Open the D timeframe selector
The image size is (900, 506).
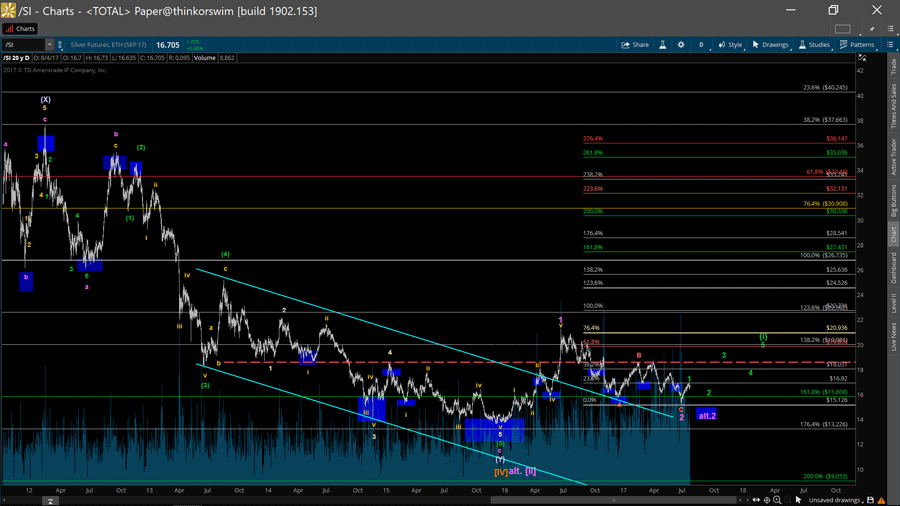point(701,45)
